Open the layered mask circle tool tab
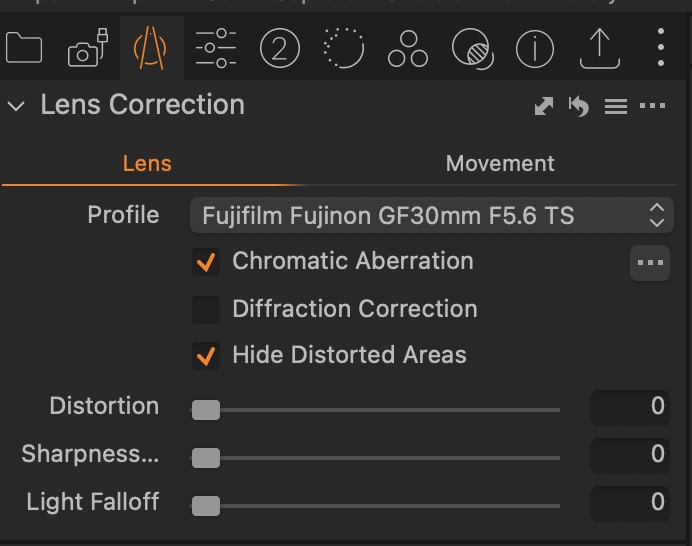This screenshot has height=546, width=692. point(473,49)
